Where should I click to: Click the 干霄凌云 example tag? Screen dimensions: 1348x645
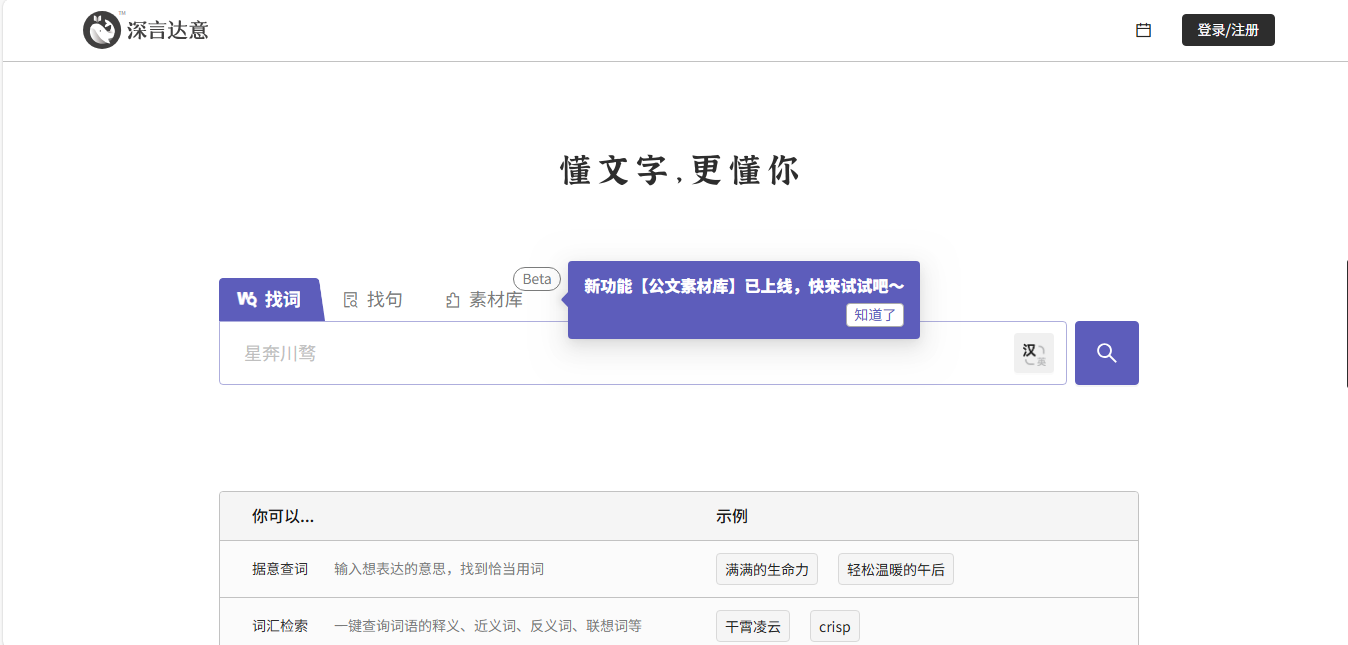click(753, 626)
